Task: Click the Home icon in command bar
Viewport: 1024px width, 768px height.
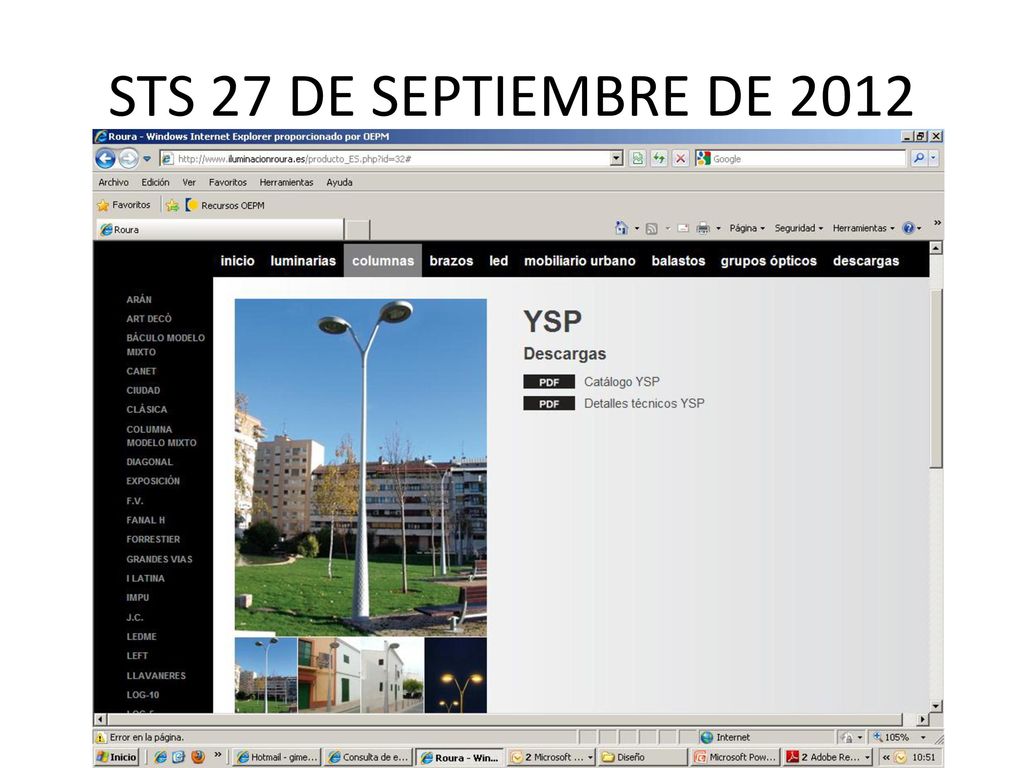Action: pos(621,228)
